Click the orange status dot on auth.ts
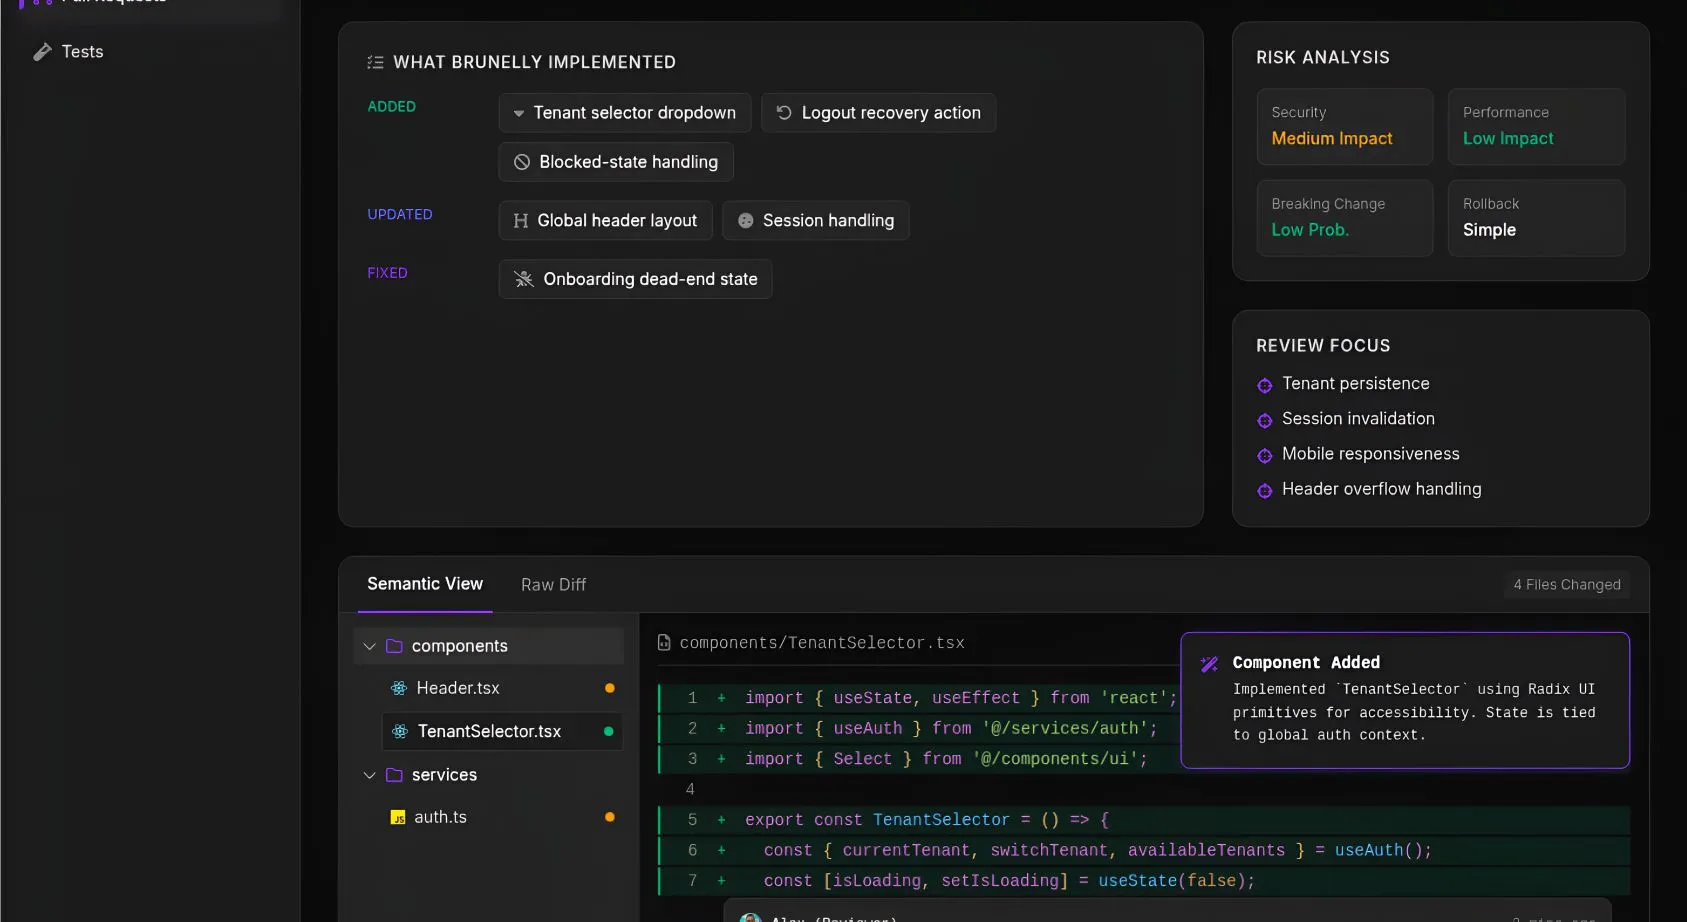The height and width of the screenshot is (922, 1687). [x=609, y=817]
